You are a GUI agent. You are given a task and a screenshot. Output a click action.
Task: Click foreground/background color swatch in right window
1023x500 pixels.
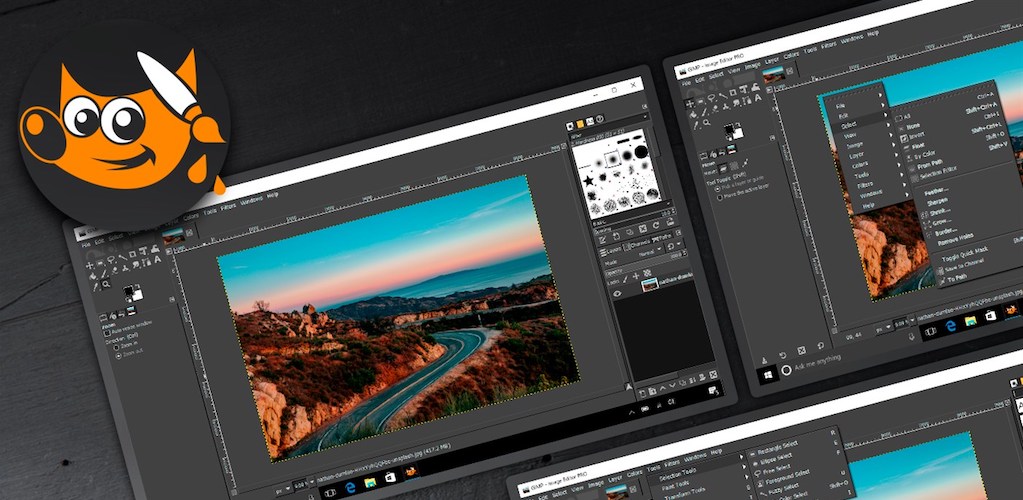tap(734, 132)
